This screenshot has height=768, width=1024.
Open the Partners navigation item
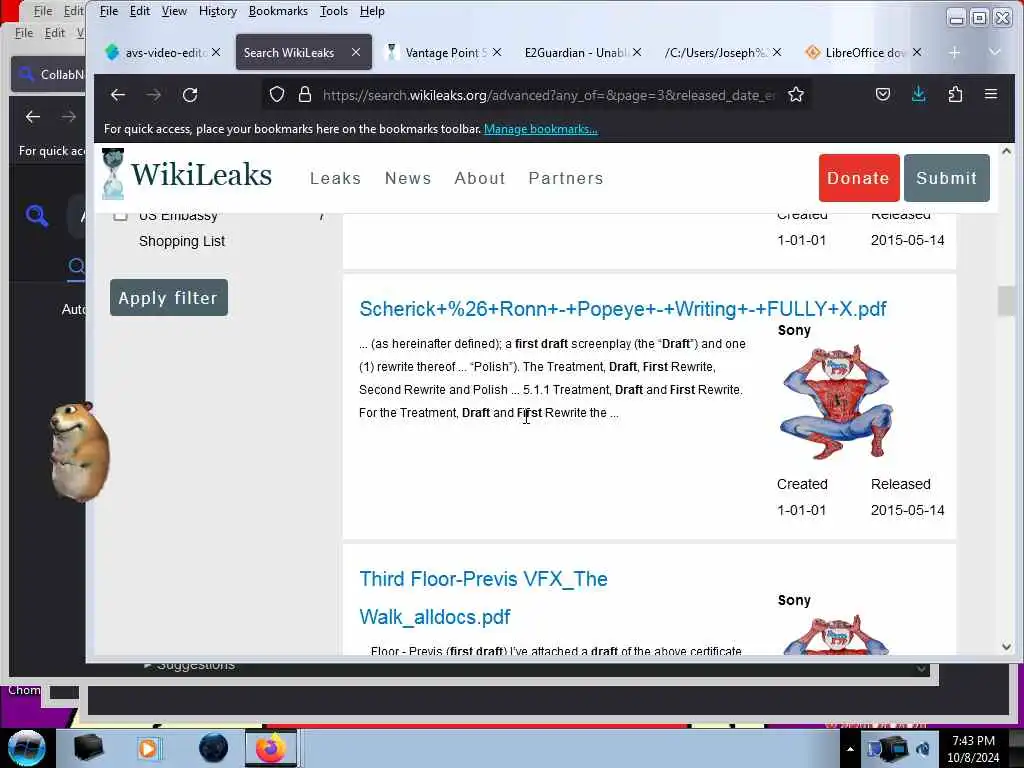point(566,178)
